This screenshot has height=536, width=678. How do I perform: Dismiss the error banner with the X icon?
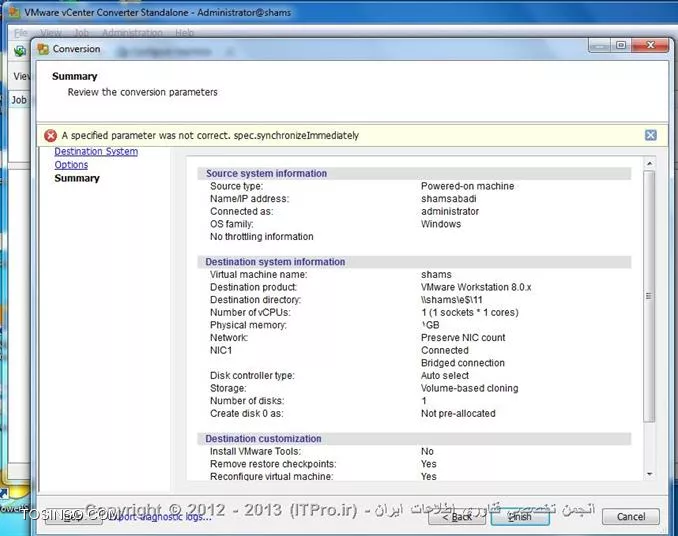650,135
